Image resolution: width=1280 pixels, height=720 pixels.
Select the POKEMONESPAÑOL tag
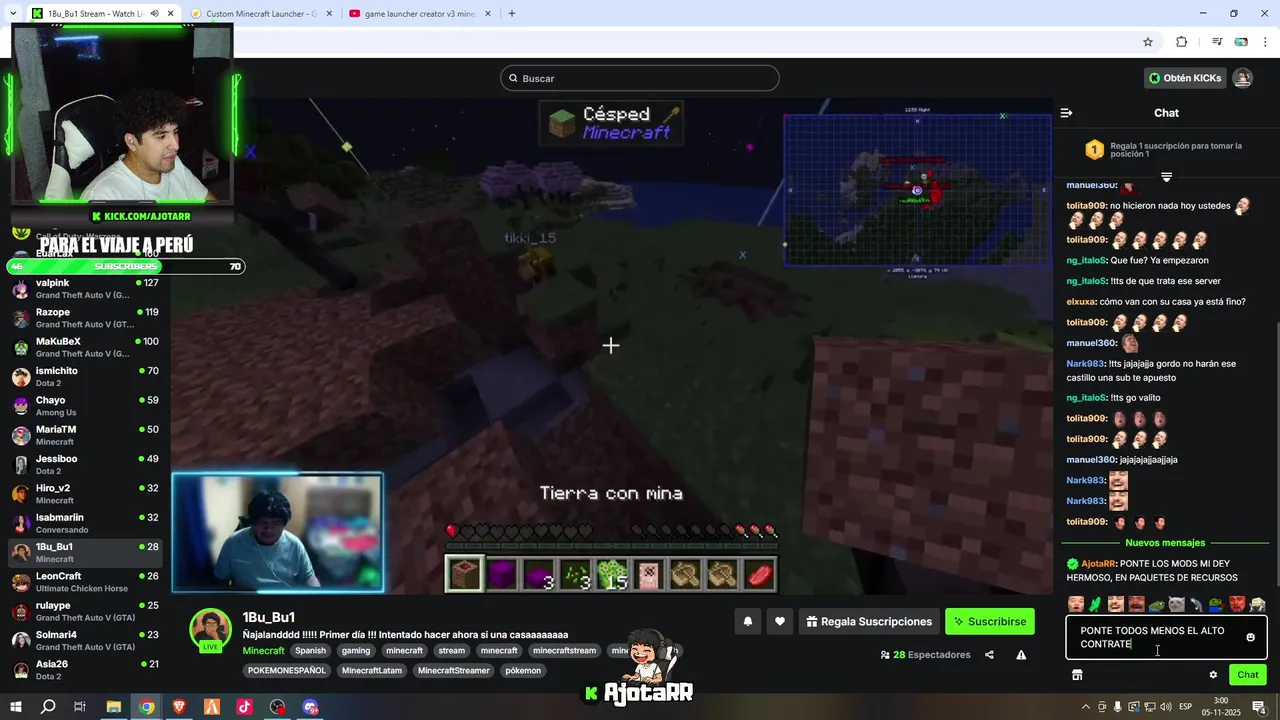pos(287,671)
